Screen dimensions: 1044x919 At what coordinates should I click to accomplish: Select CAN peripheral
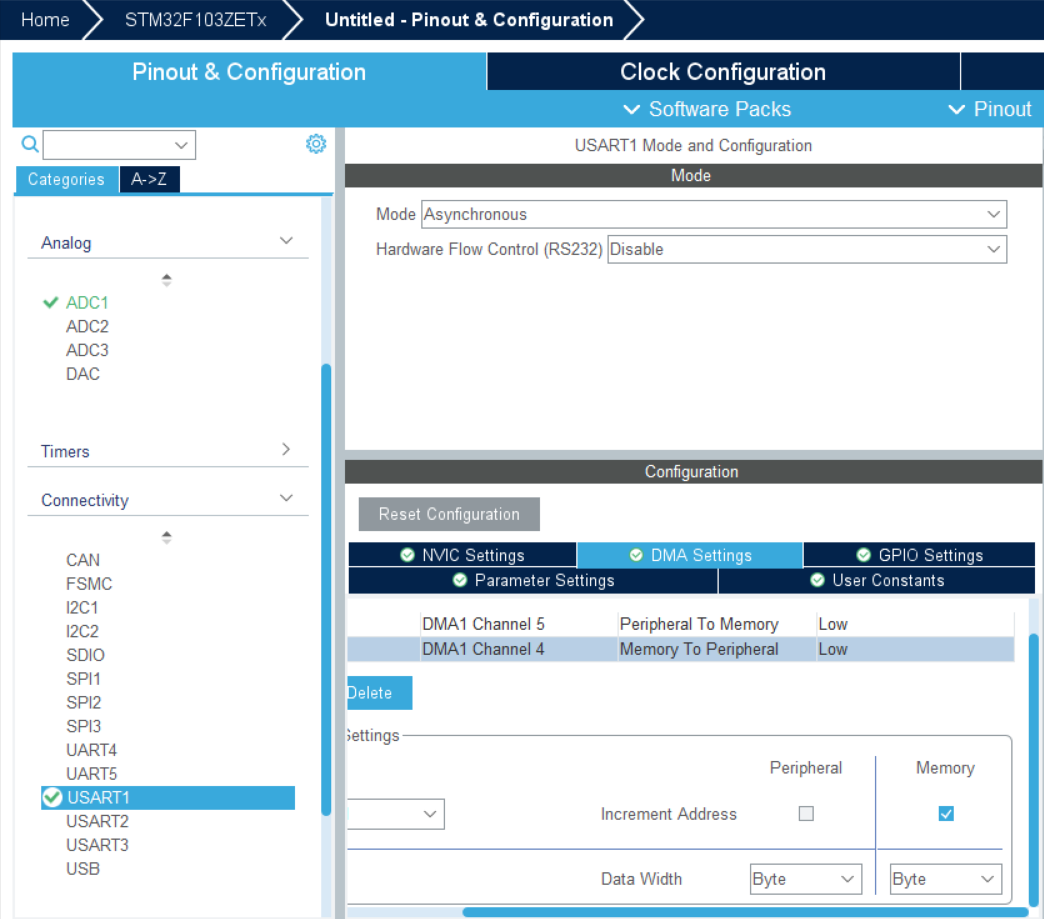tap(83, 561)
